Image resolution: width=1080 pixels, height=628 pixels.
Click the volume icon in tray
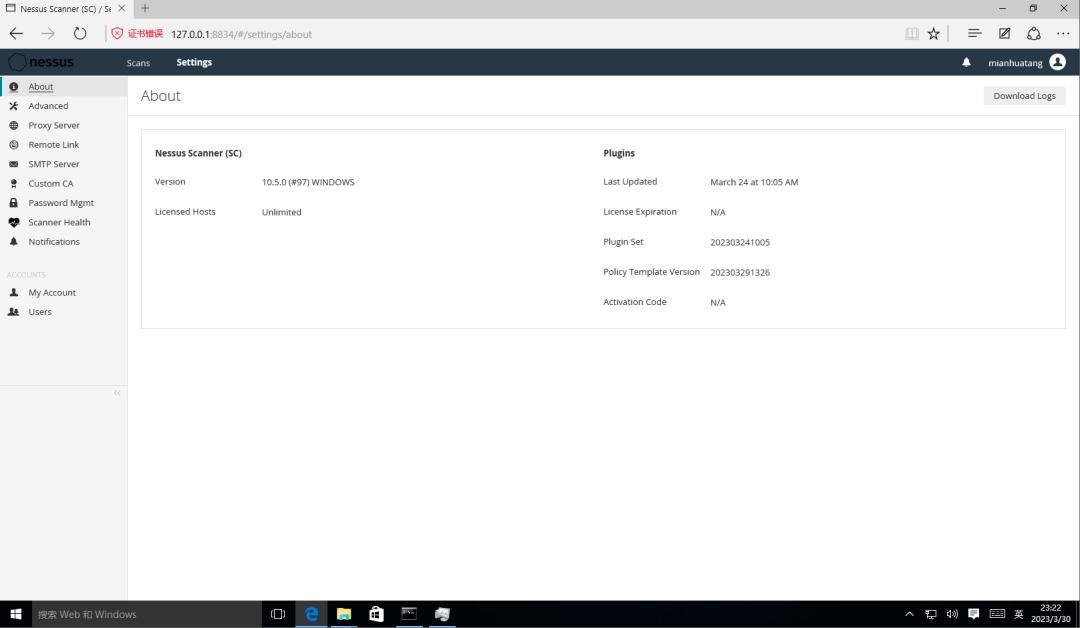pyautogui.click(x=953, y=614)
